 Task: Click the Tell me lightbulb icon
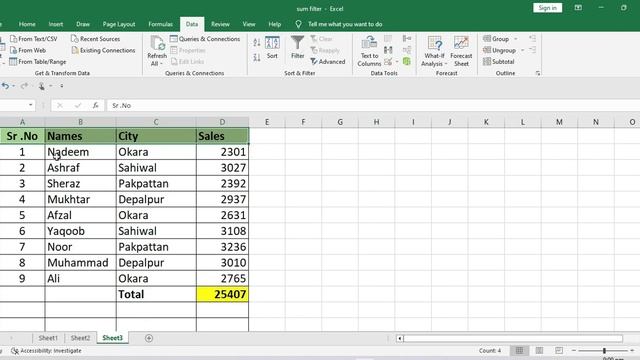tap(298, 24)
